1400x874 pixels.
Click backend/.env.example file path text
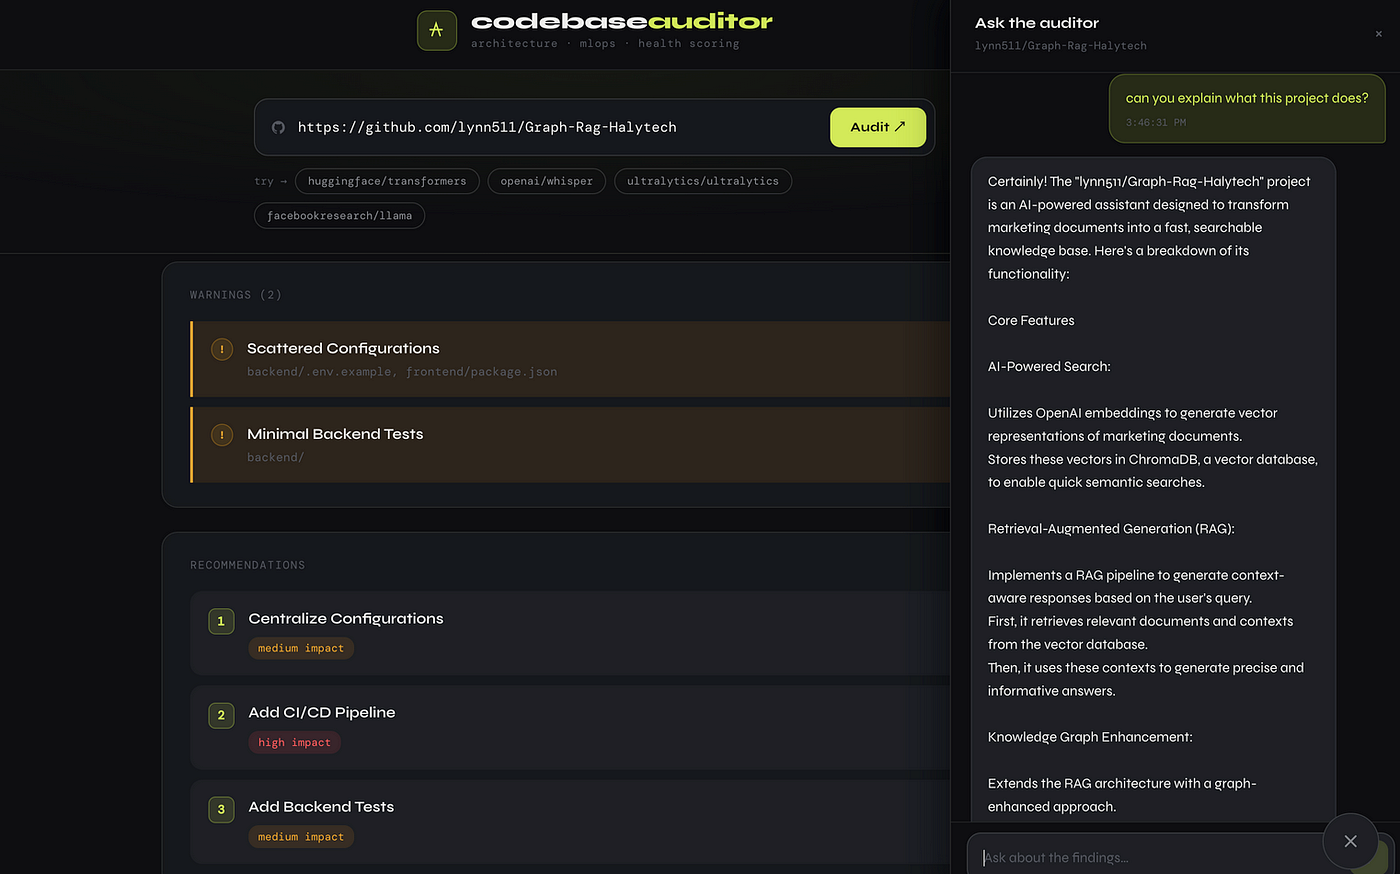(x=320, y=372)
